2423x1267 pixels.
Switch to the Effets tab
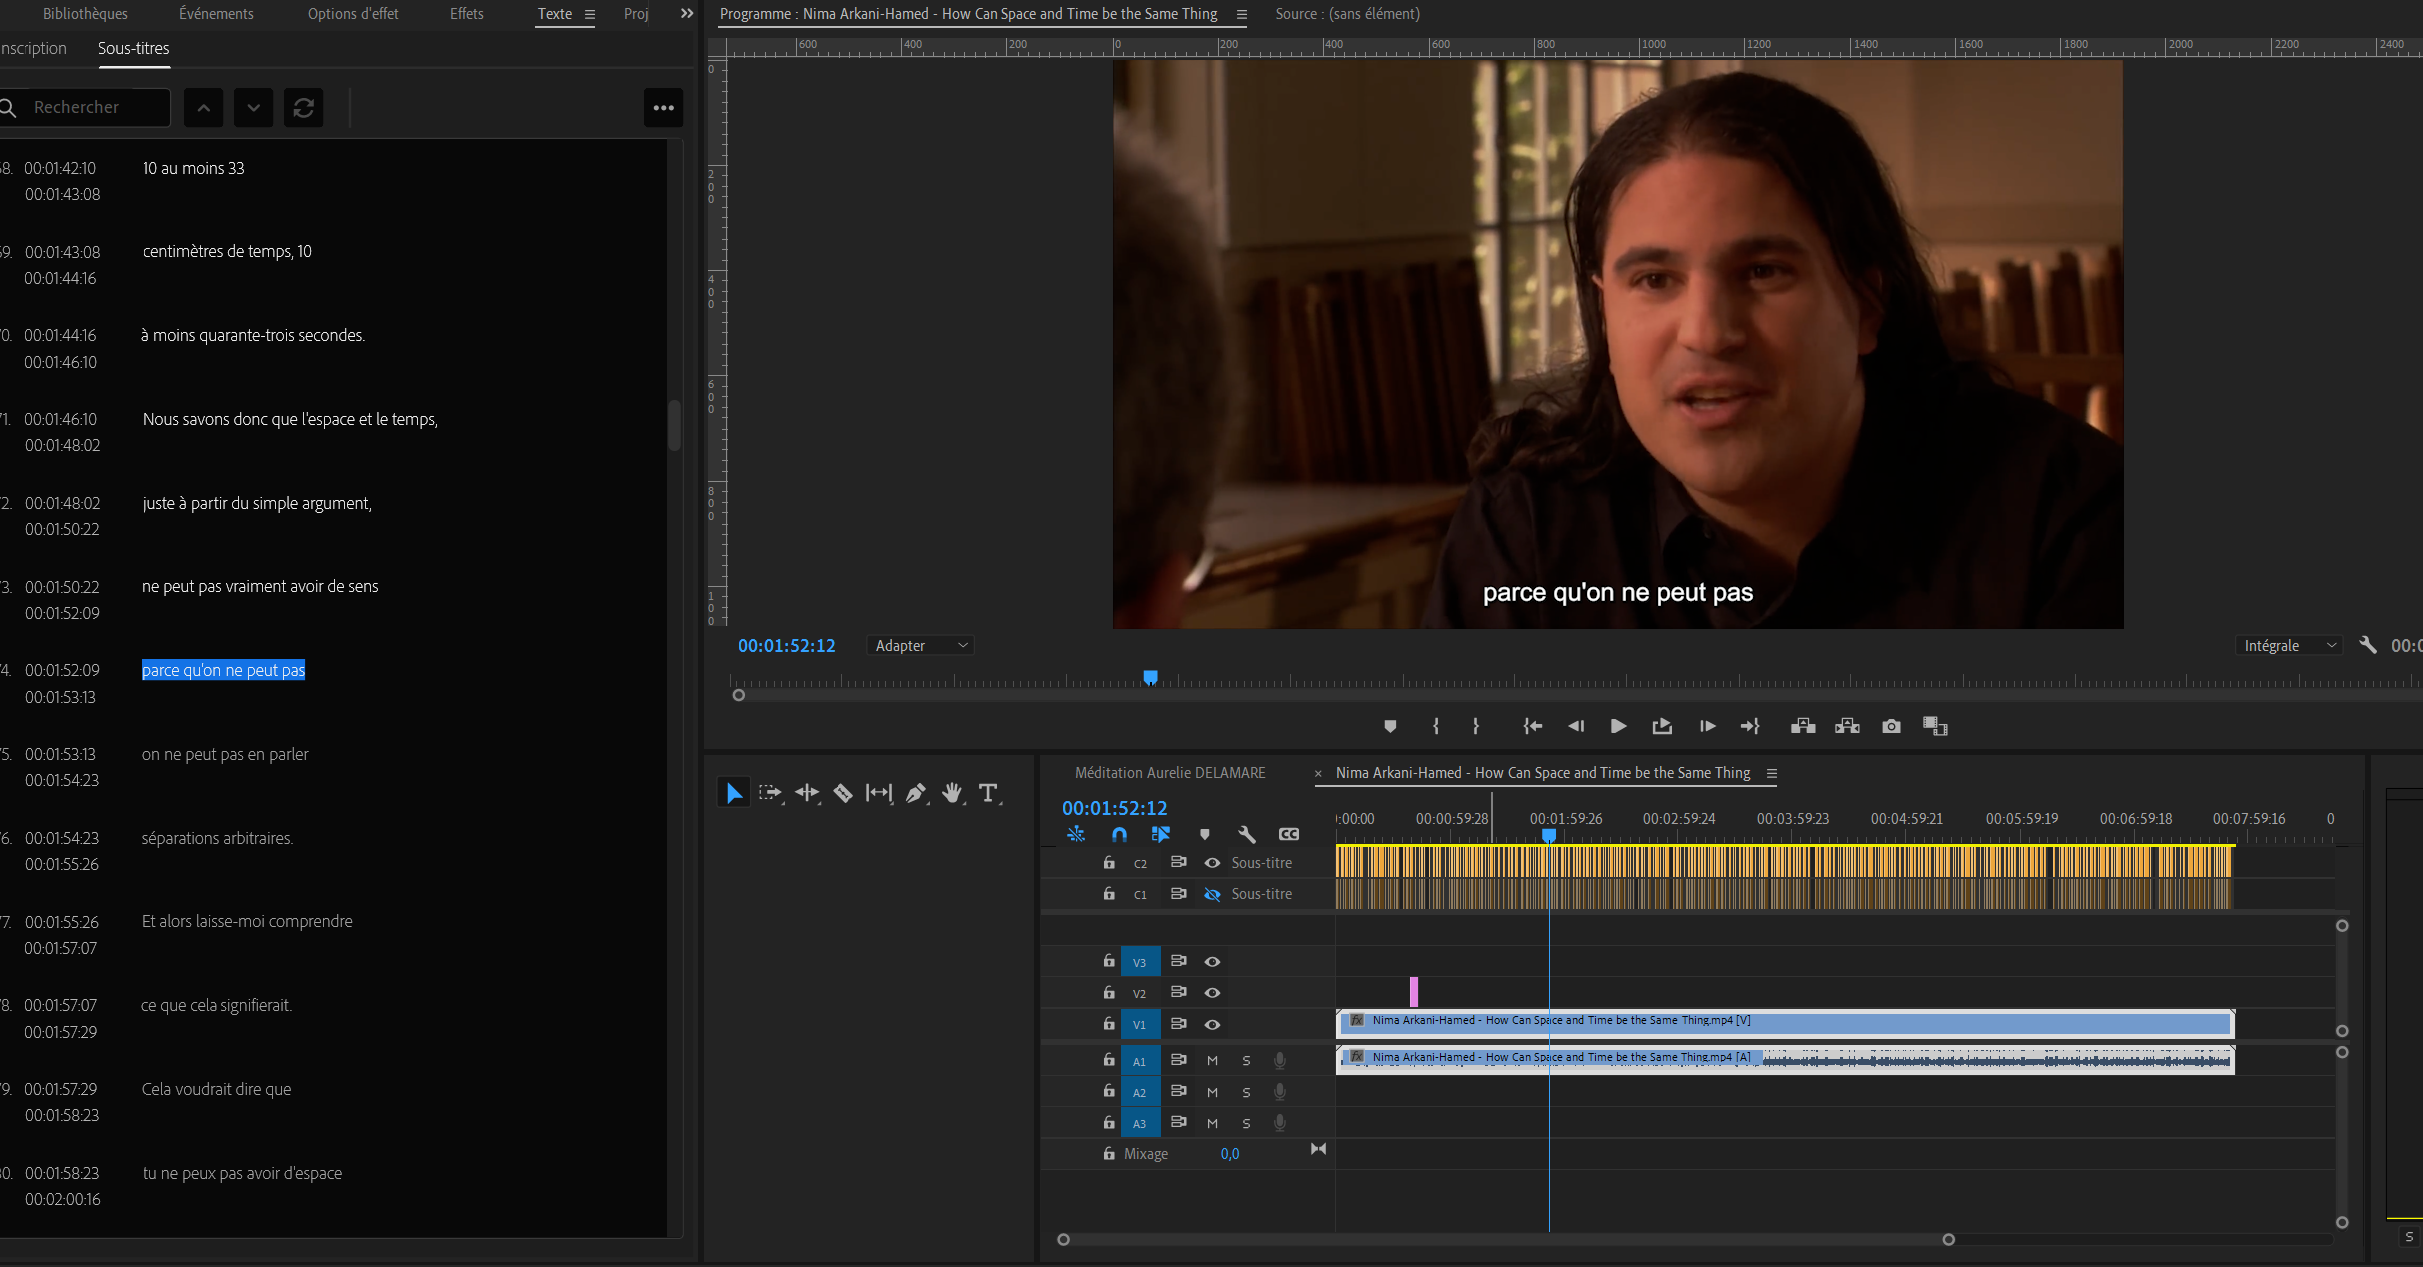pos(466,14)
